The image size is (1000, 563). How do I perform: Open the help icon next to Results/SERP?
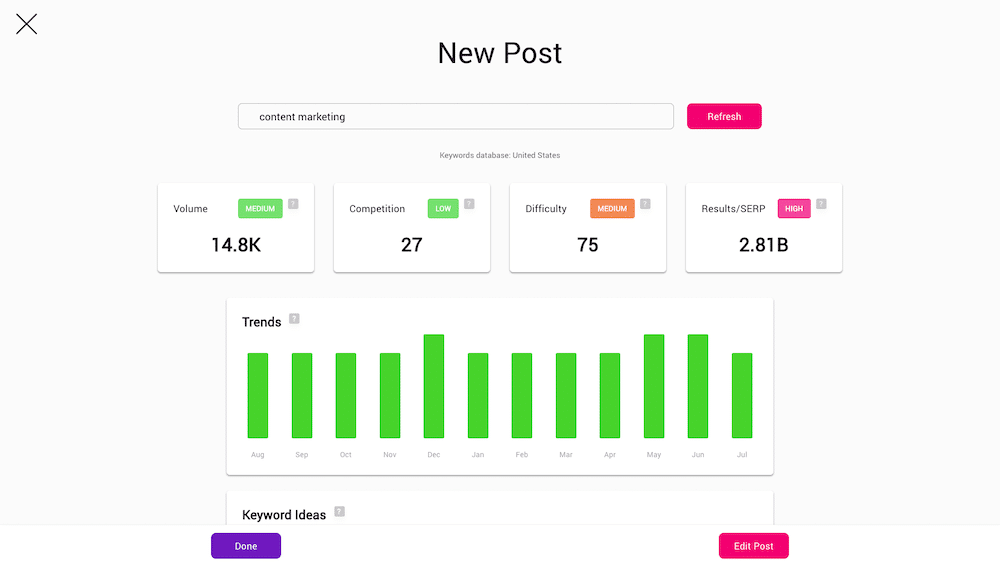tap(821, 204)
